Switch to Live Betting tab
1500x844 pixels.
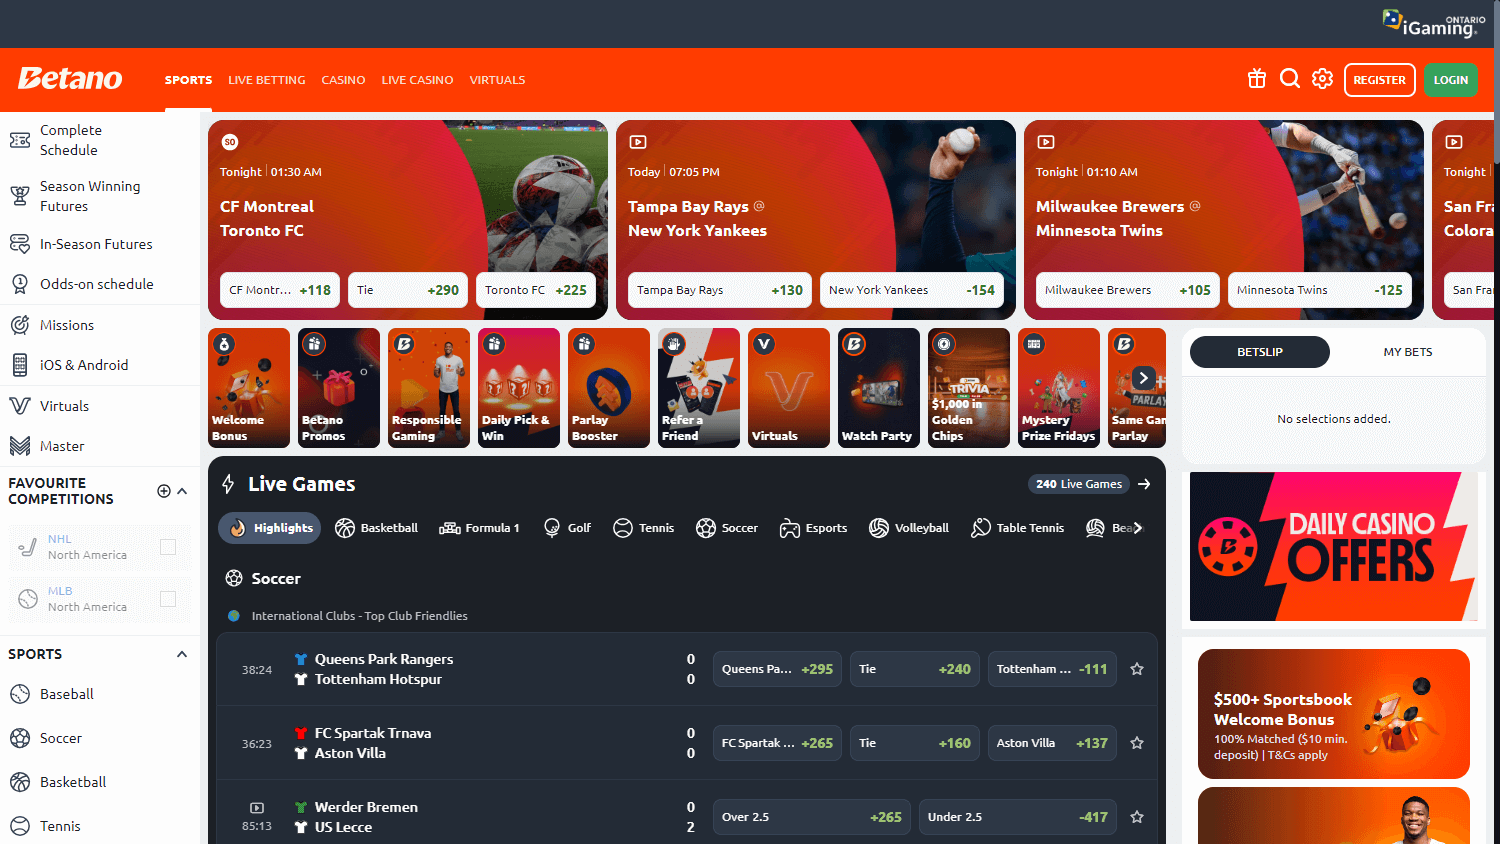267,80
